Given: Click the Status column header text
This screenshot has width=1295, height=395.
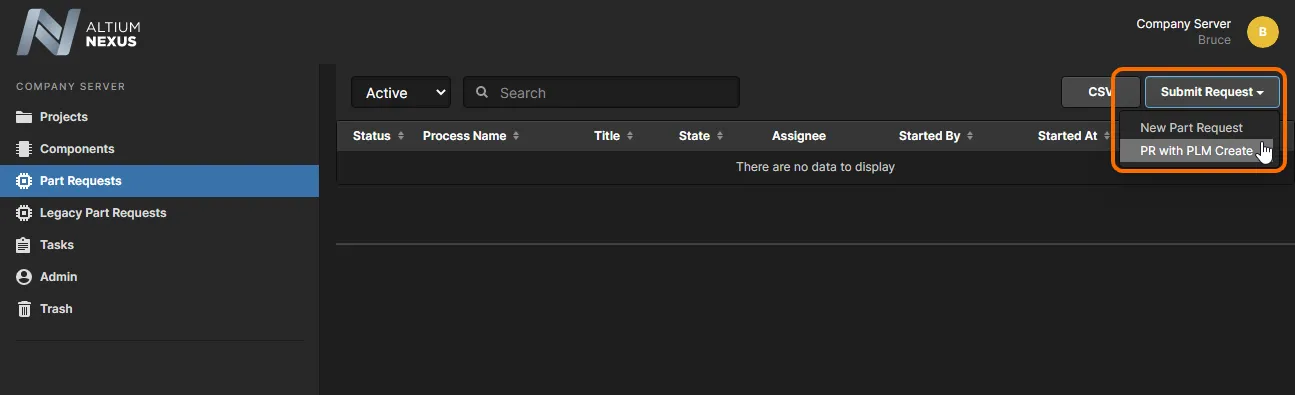Looking at the screenshot, I should [372, 136].
